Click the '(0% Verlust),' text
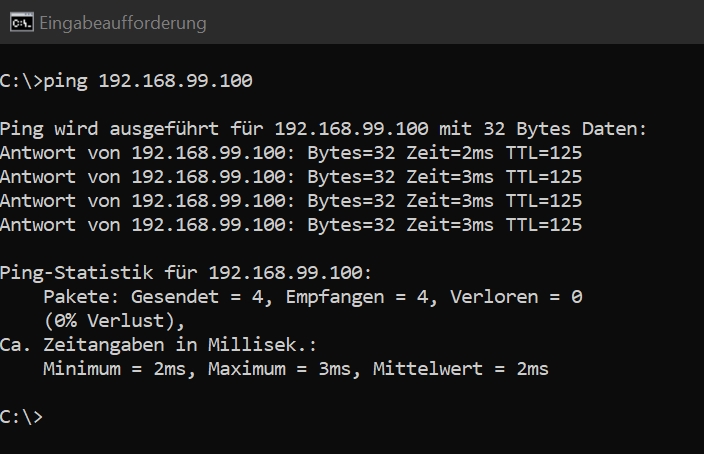704x454 pixels. [x=114, y=321]
